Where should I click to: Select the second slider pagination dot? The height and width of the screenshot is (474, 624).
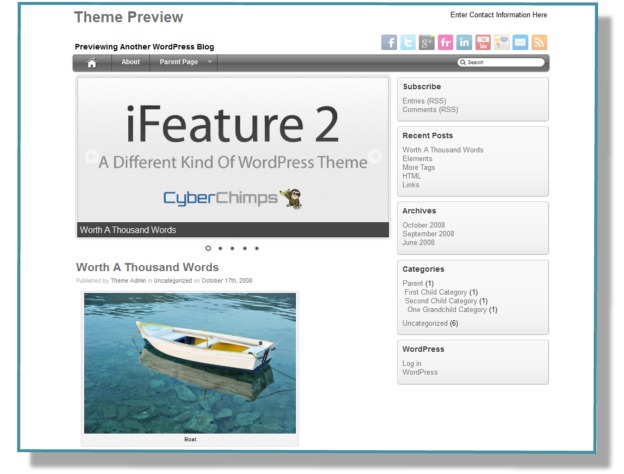pyautogui.click(x=220, y=248)
